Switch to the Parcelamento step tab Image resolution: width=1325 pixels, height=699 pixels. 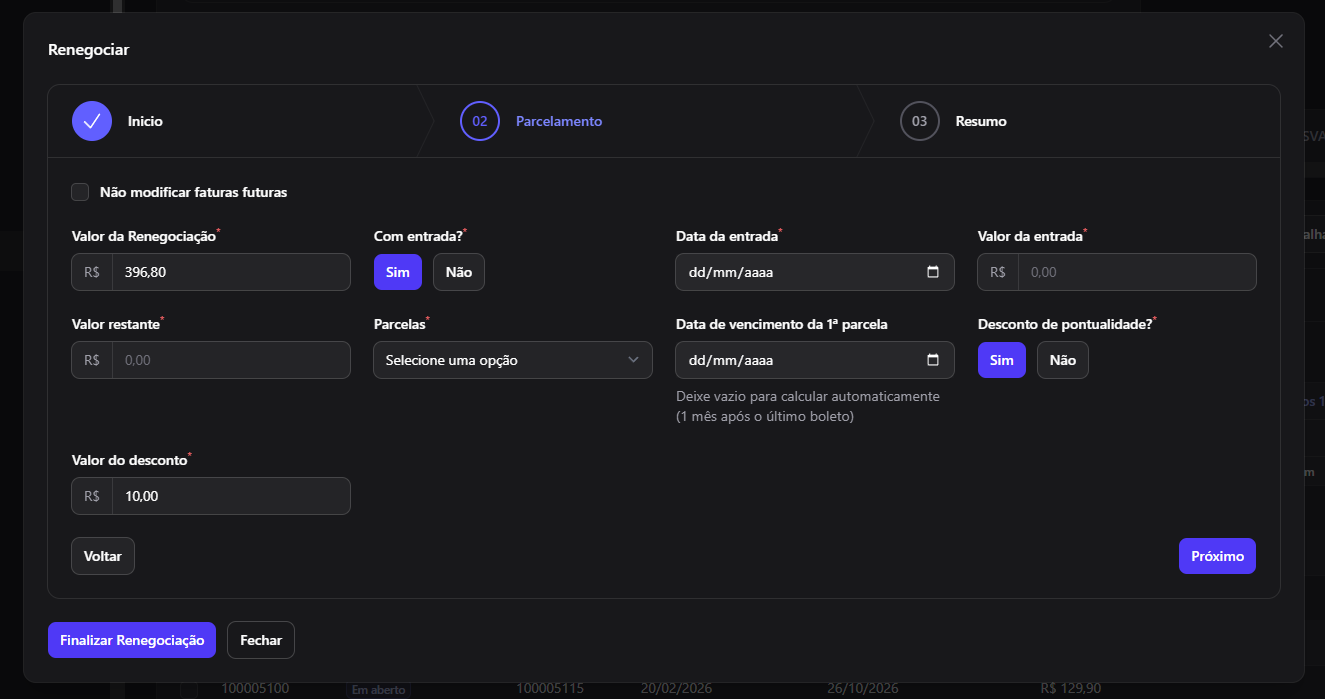[559, 121]
